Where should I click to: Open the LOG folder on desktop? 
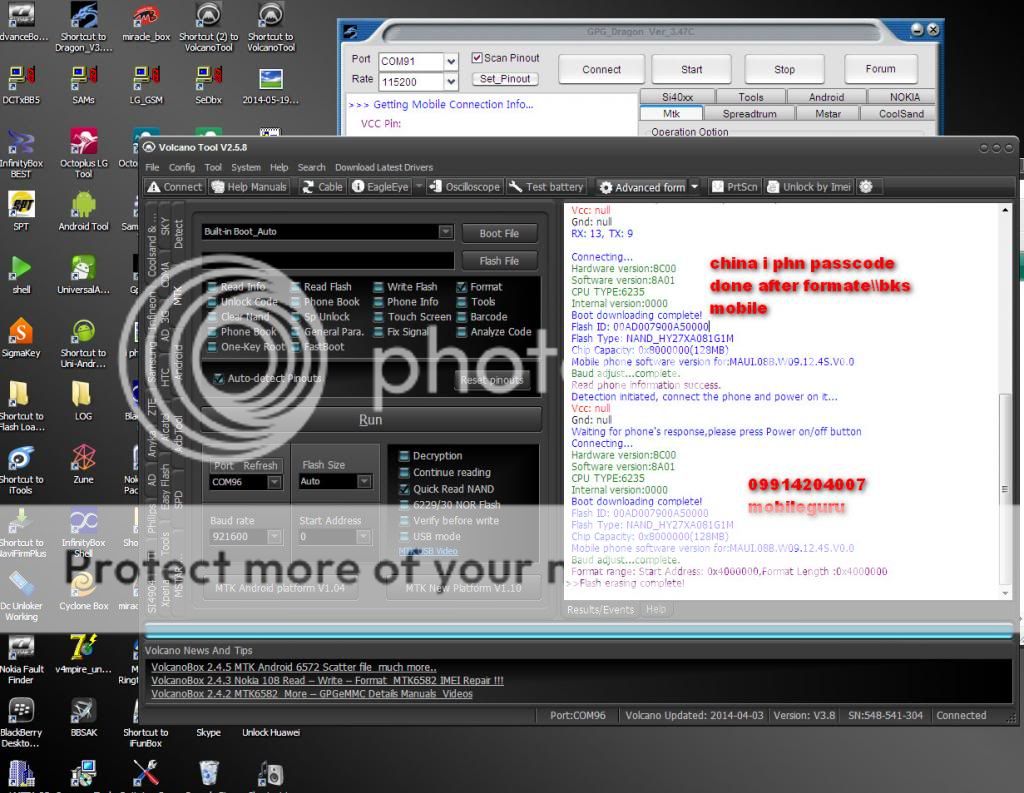(82, 400)
